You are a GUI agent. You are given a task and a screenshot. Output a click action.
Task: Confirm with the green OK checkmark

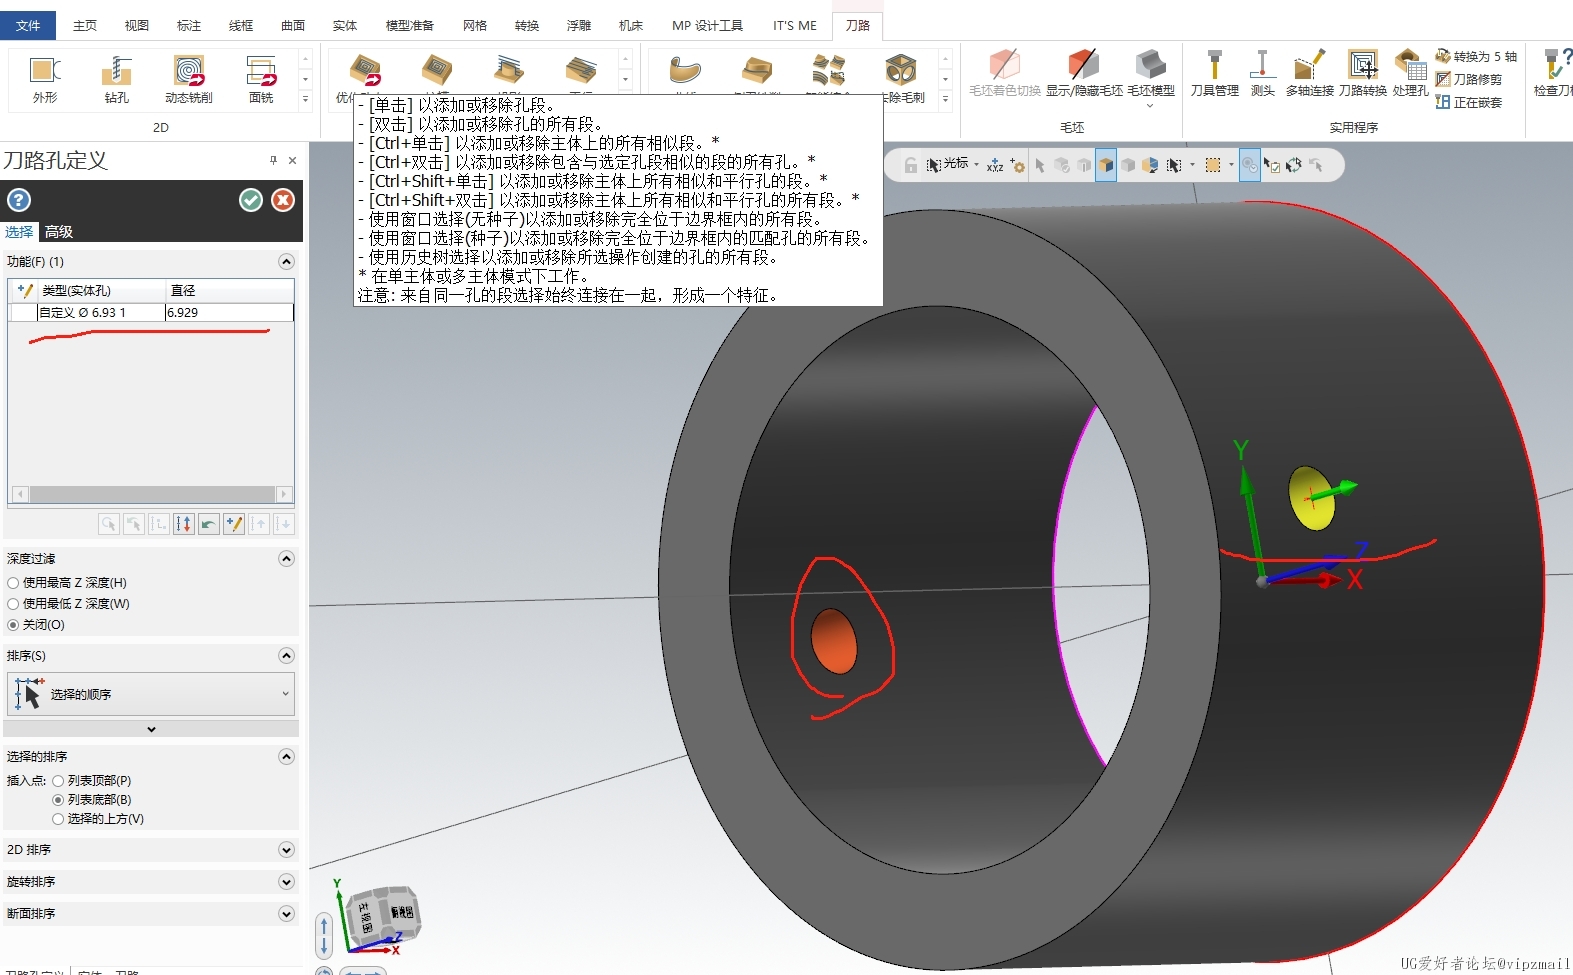pyautogui.click(x=251, y=200)
